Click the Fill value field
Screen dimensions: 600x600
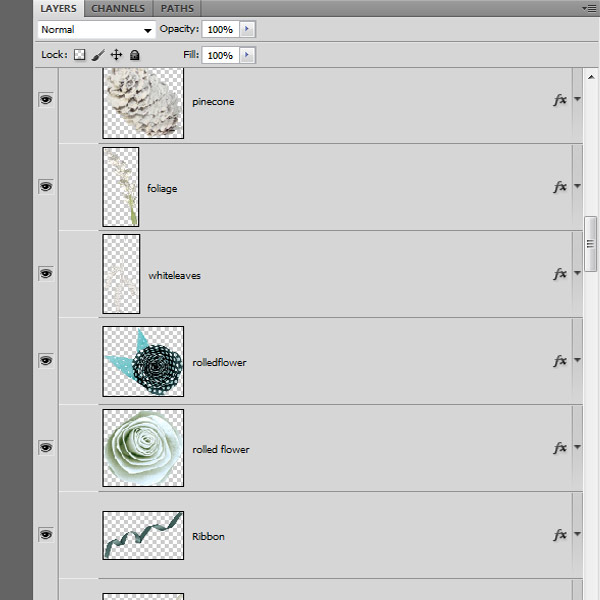point(221,55)
